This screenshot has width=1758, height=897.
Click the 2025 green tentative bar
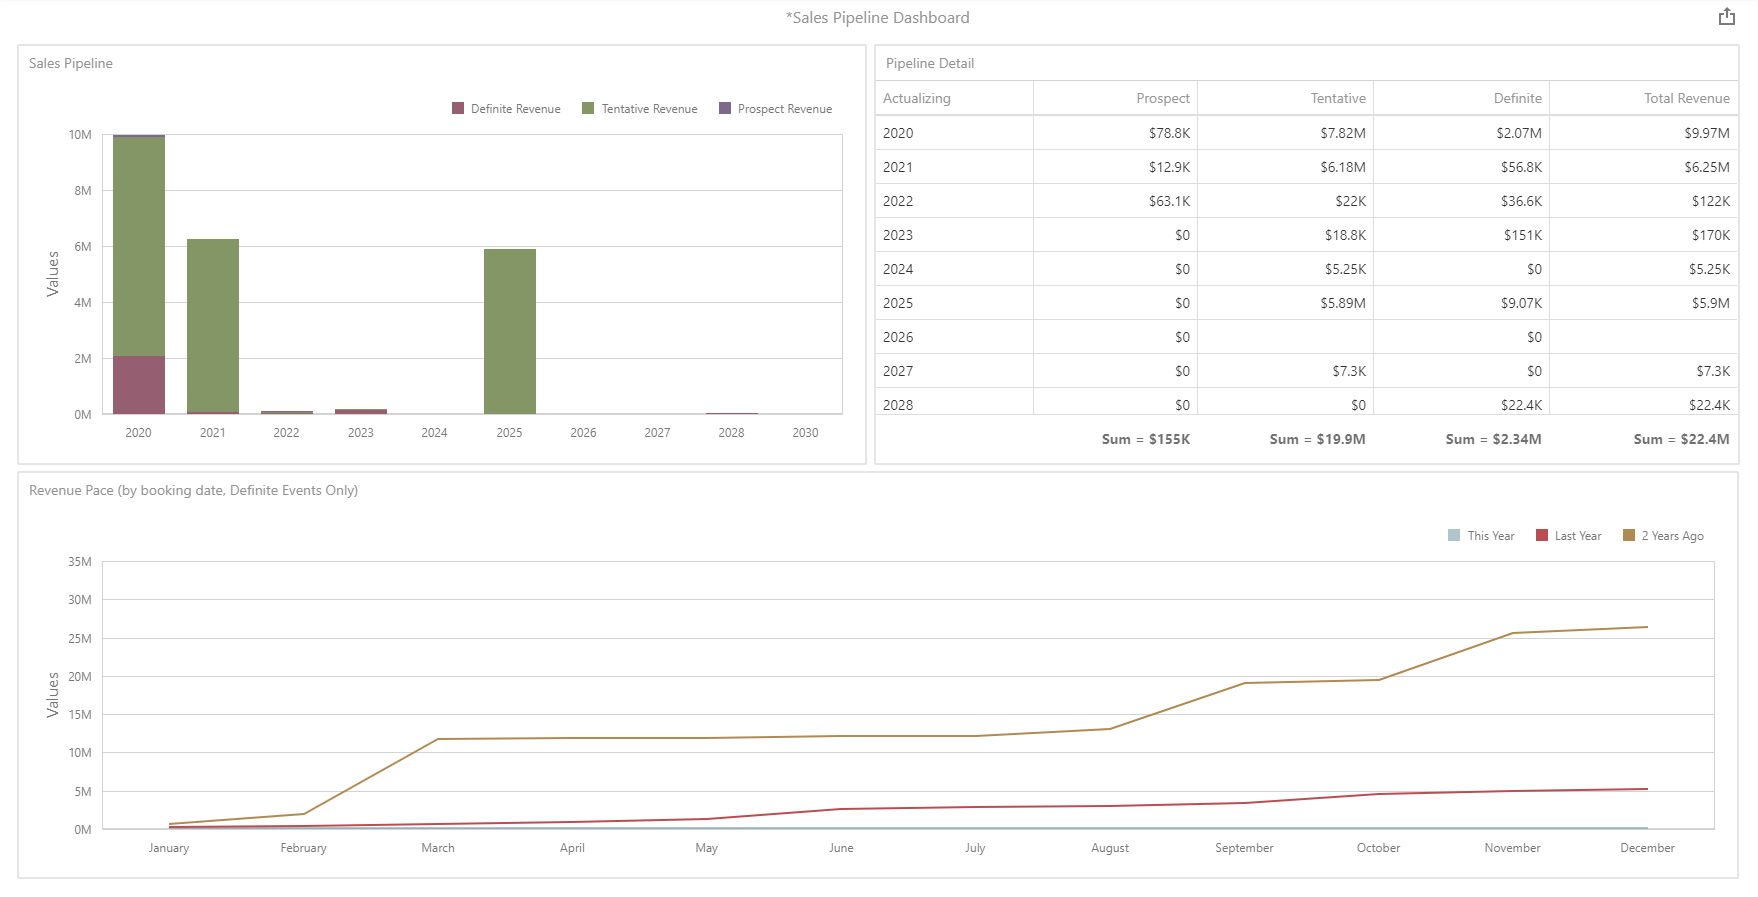coord(510,330)
